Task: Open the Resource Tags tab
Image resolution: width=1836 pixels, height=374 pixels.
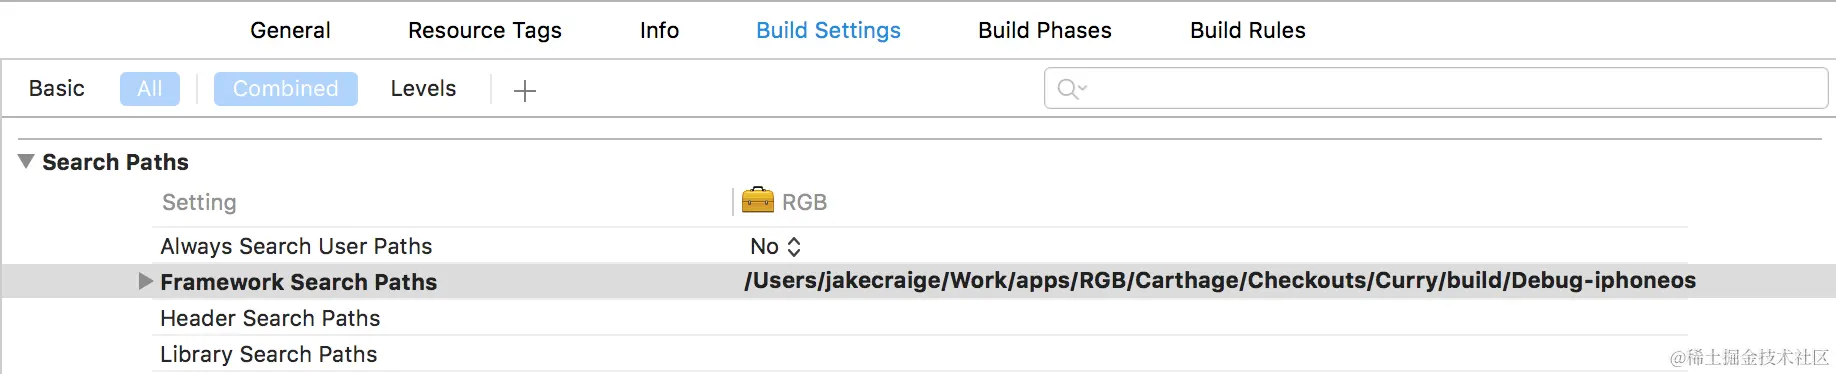Action: (485, 30)
